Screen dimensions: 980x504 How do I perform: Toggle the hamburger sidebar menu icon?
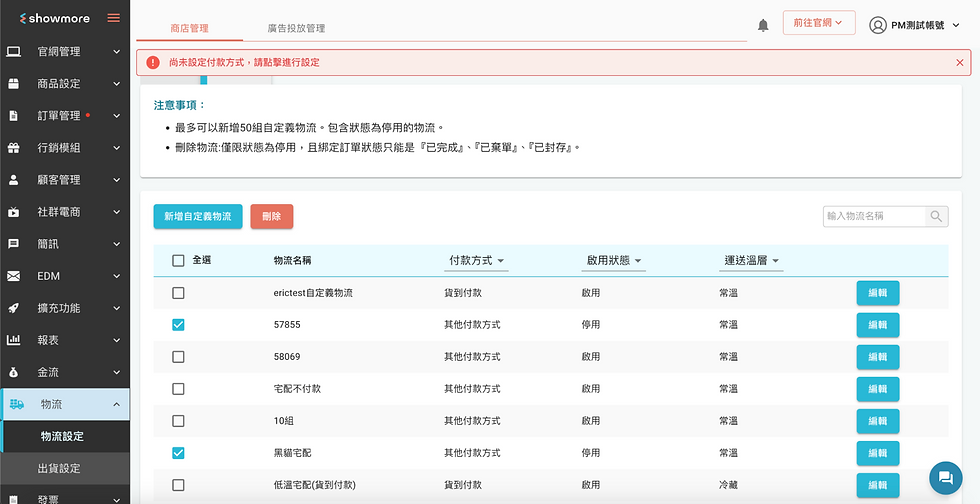(x=114, y=18)
